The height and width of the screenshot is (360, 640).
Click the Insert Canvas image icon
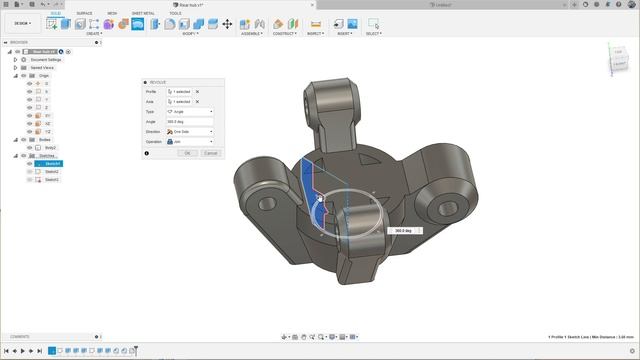[x=352, y=24]
